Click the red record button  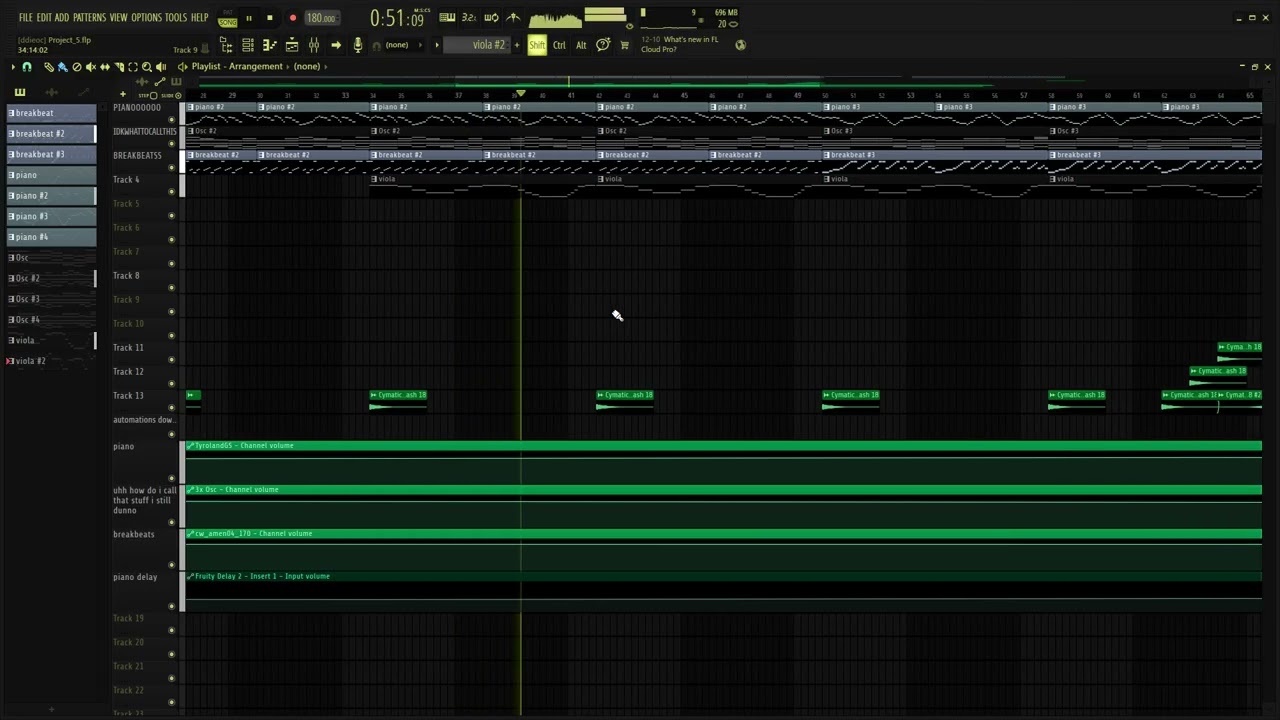(x=293, y=18)
